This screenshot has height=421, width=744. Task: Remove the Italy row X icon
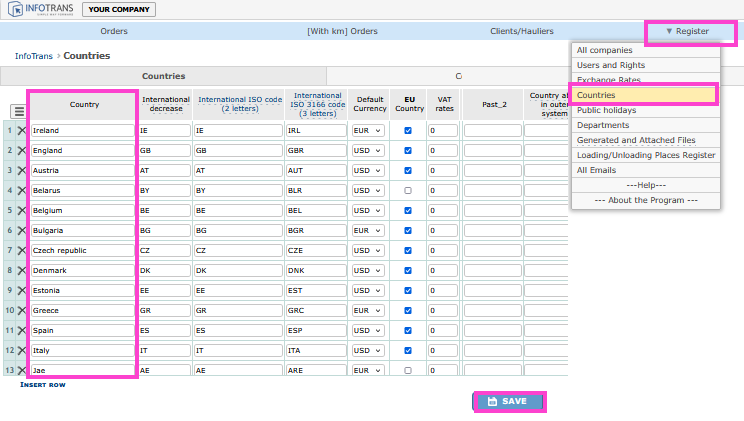point(21,350)
